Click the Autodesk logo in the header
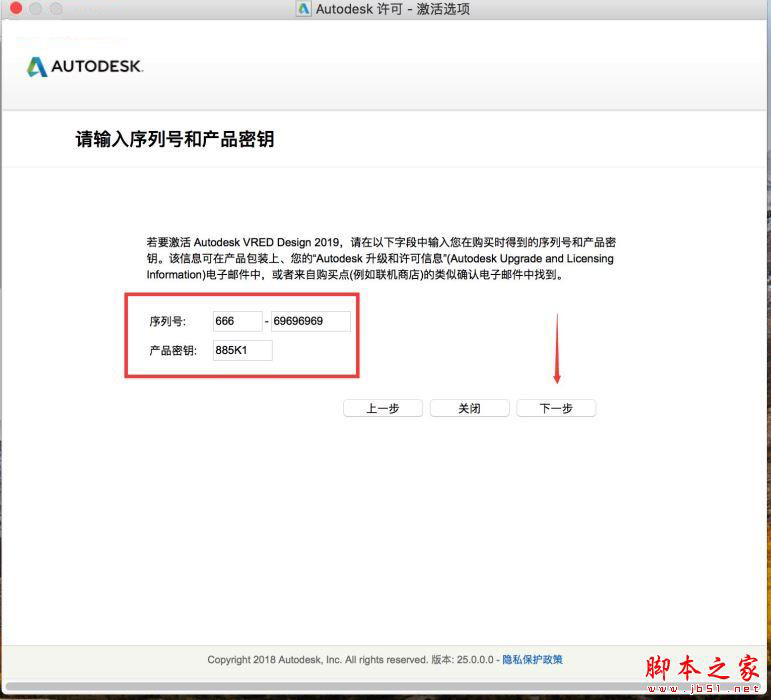This screenshot has height=700, width=771. click(85, 66)
